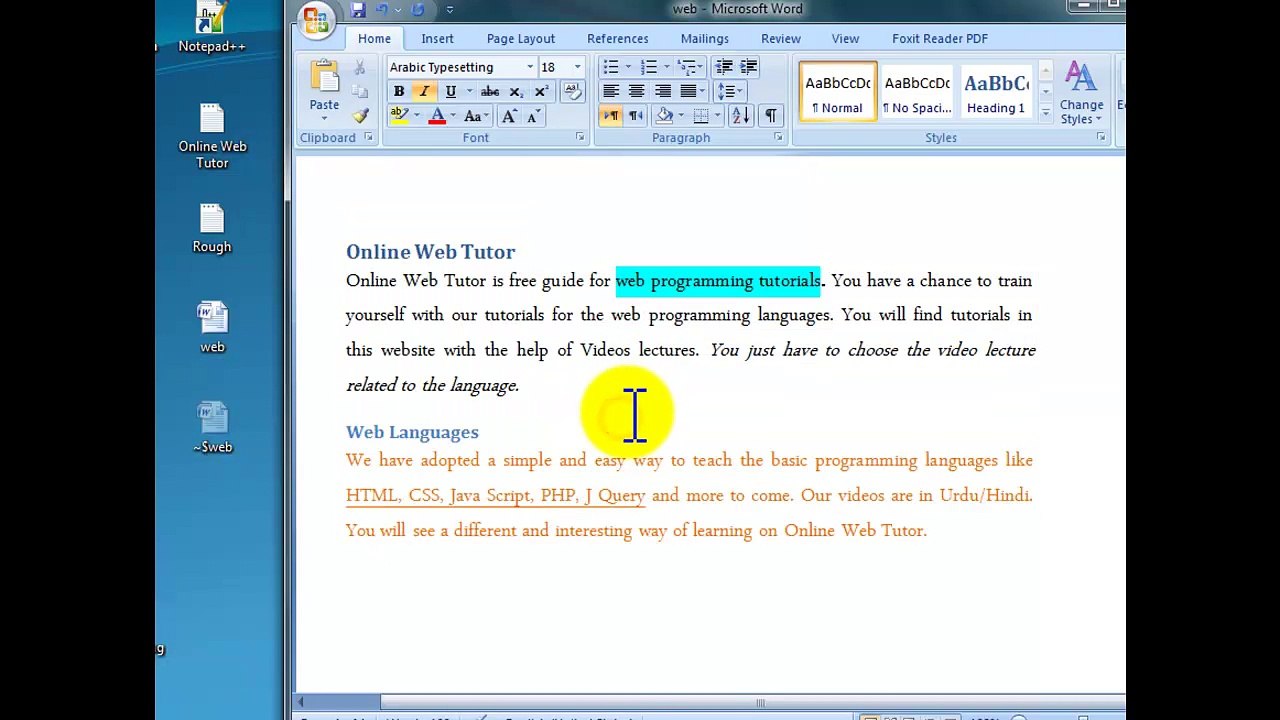
Task: Toggle Italic formatting off
Action: (424, 92)
